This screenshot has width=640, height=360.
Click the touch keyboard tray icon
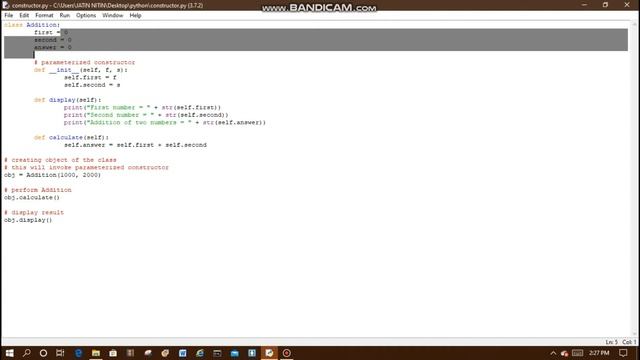(578, 353)
